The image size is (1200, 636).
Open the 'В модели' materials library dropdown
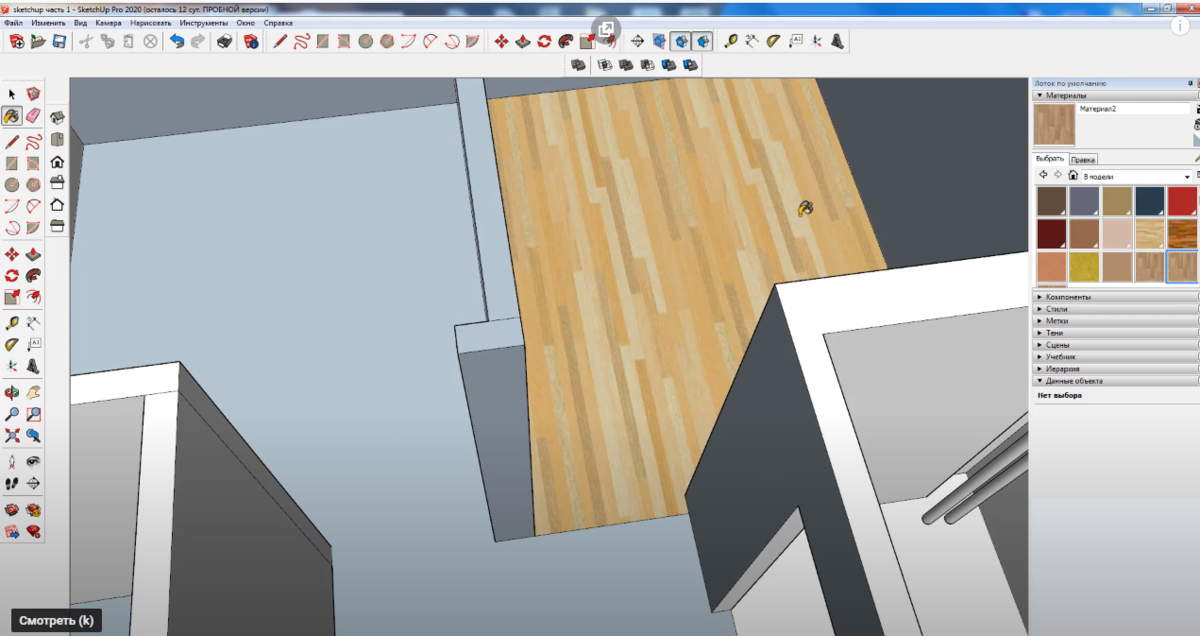tap(1138, 176)
